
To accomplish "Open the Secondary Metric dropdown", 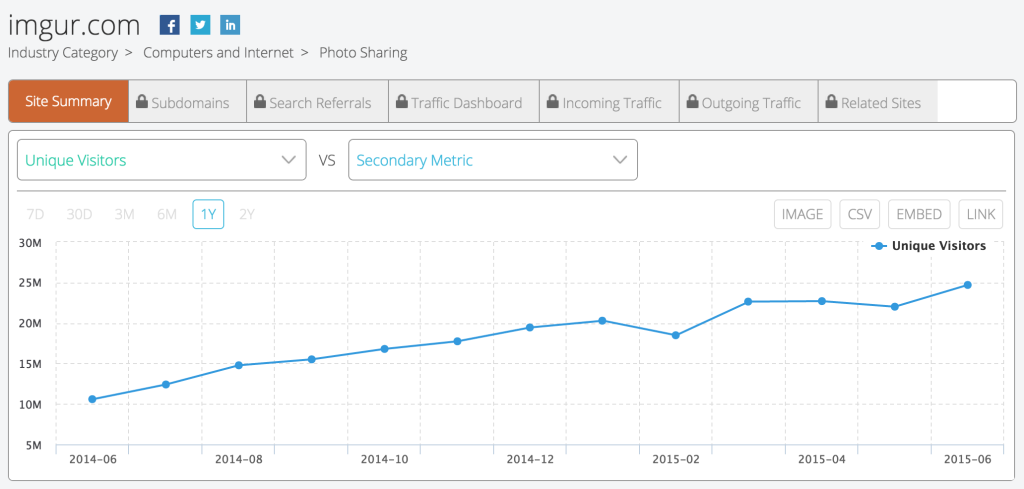I will (493, 160).
